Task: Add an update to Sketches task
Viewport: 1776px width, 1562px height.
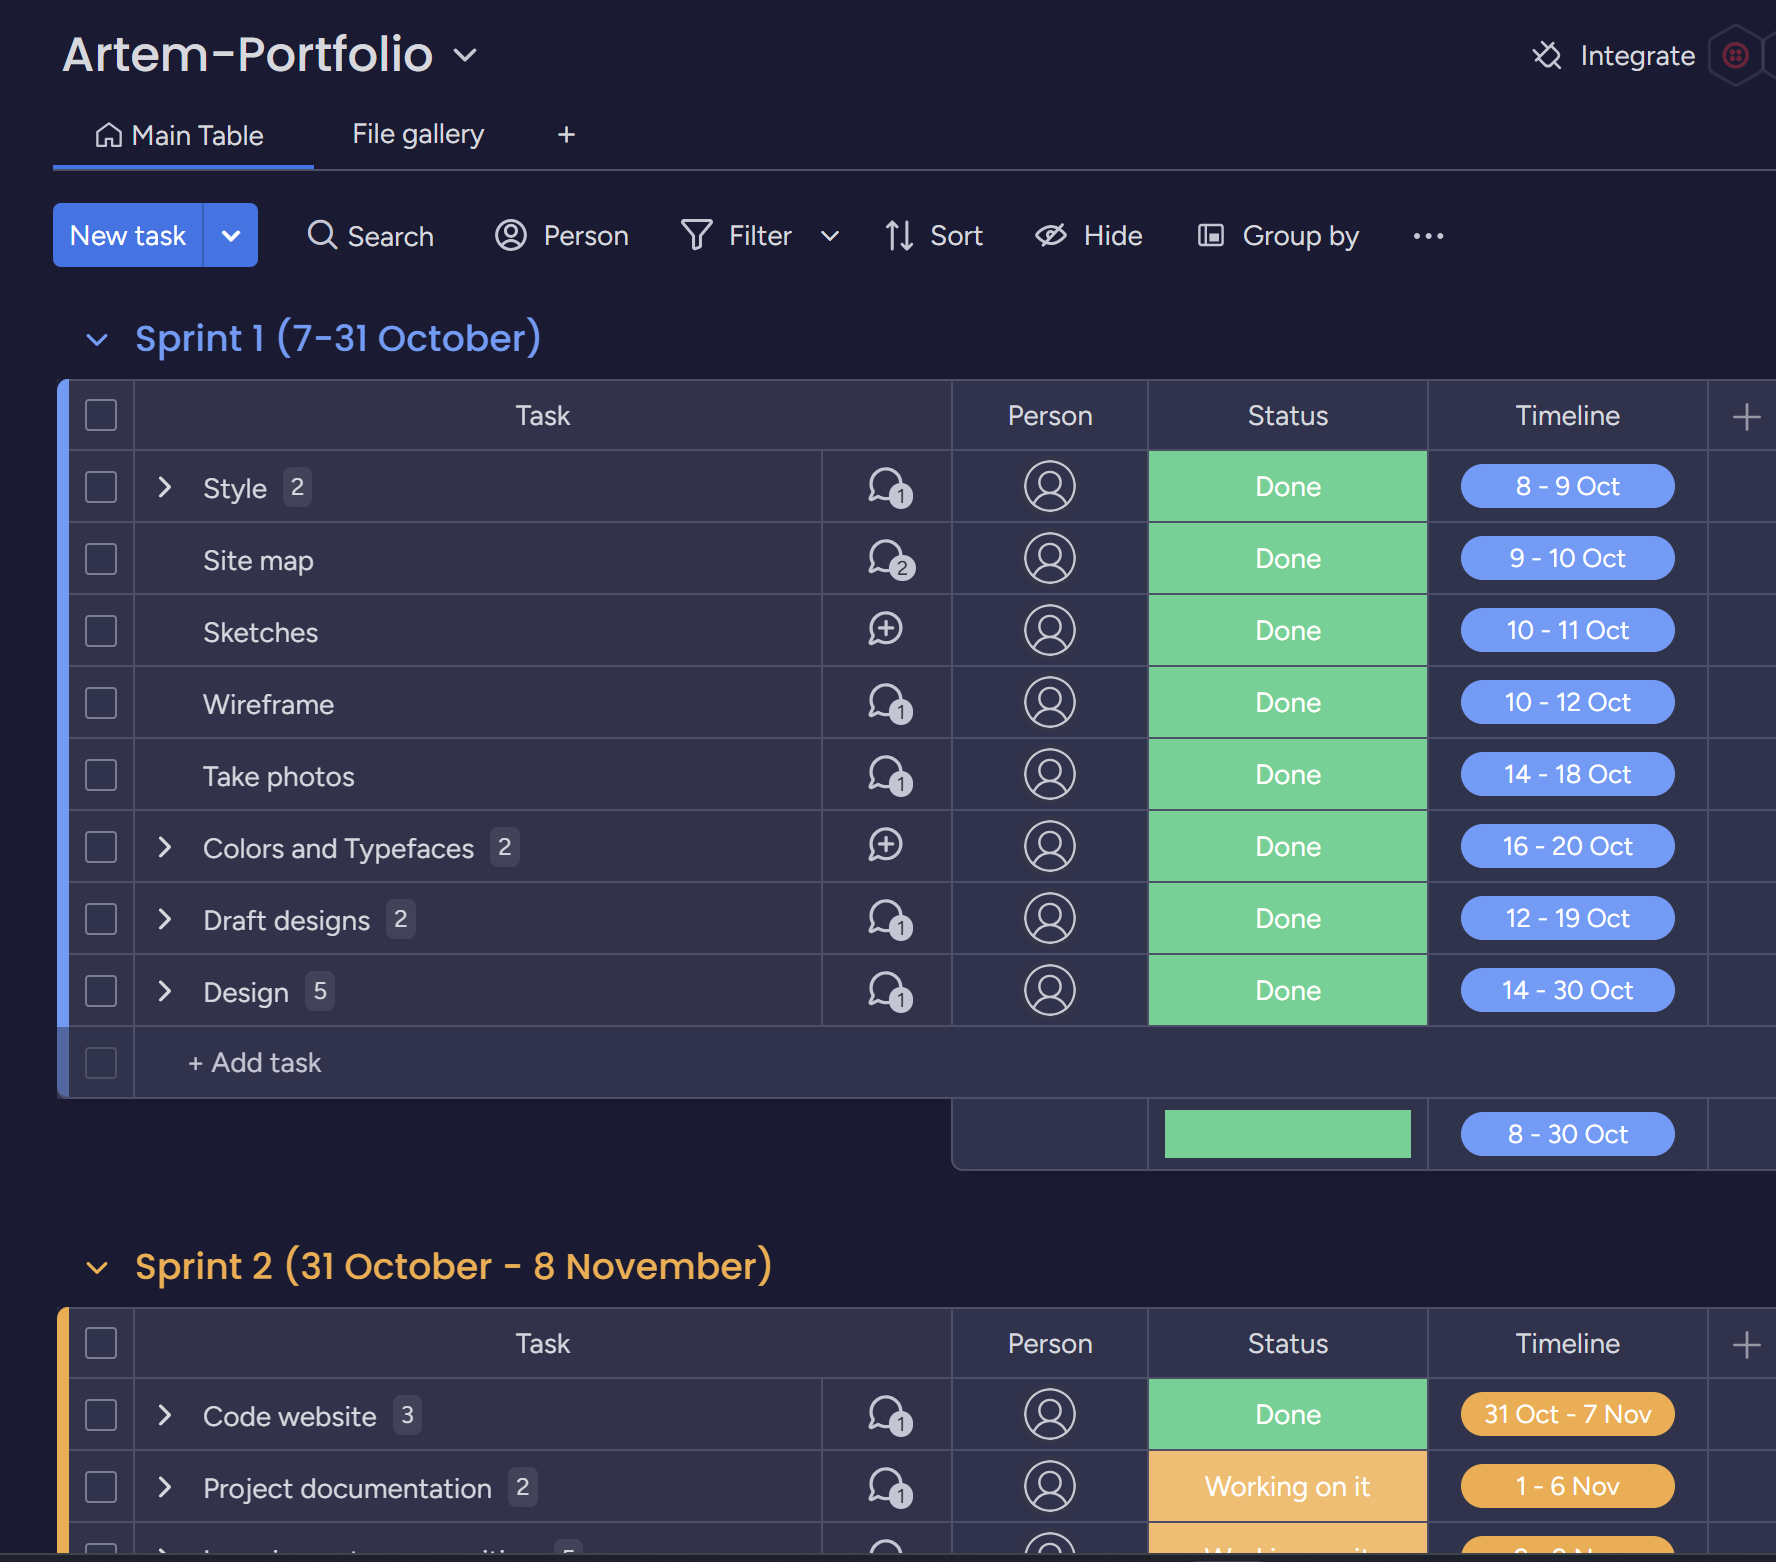Action: [885, 630]
